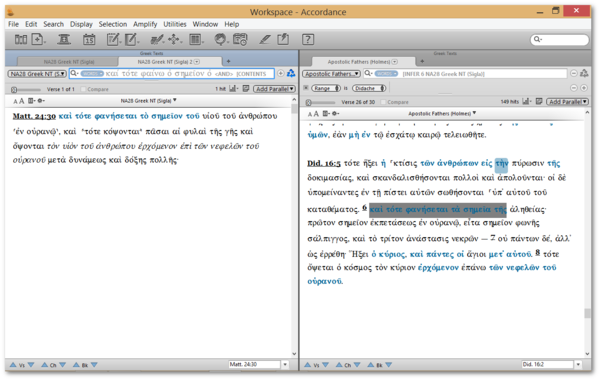The height and width of the screenshot is (380, 600).
Task: Open gear settings icon in Apostolic Fathers pane
Action: pos(335,114)
